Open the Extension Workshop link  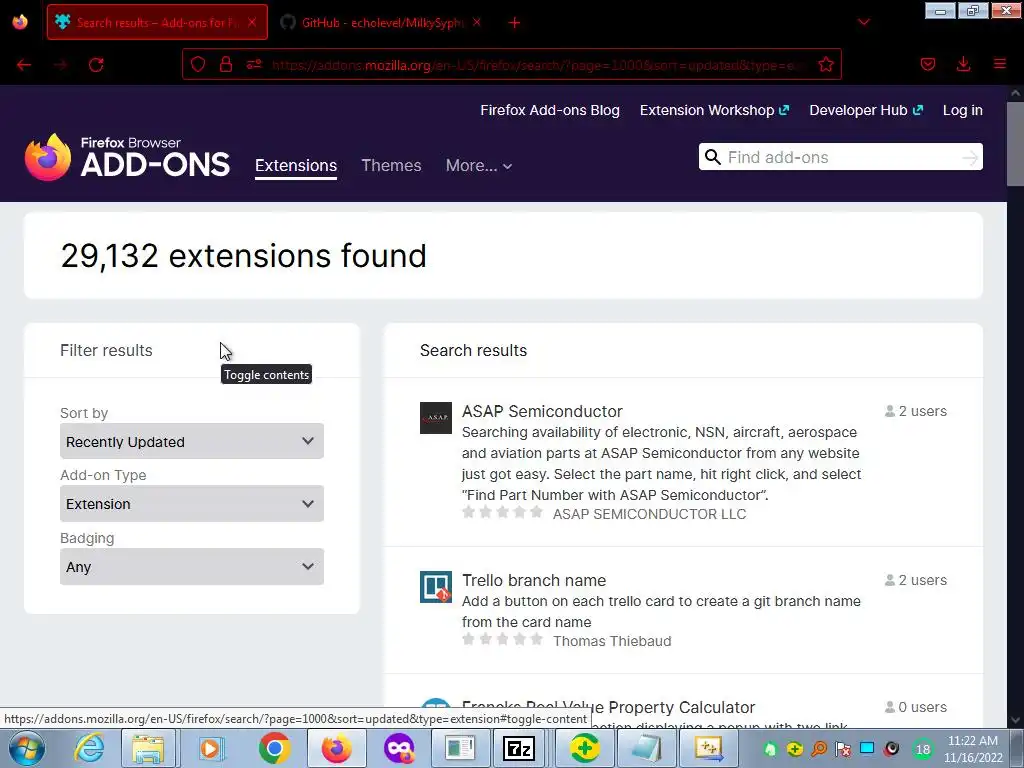(x=714, y=110)
